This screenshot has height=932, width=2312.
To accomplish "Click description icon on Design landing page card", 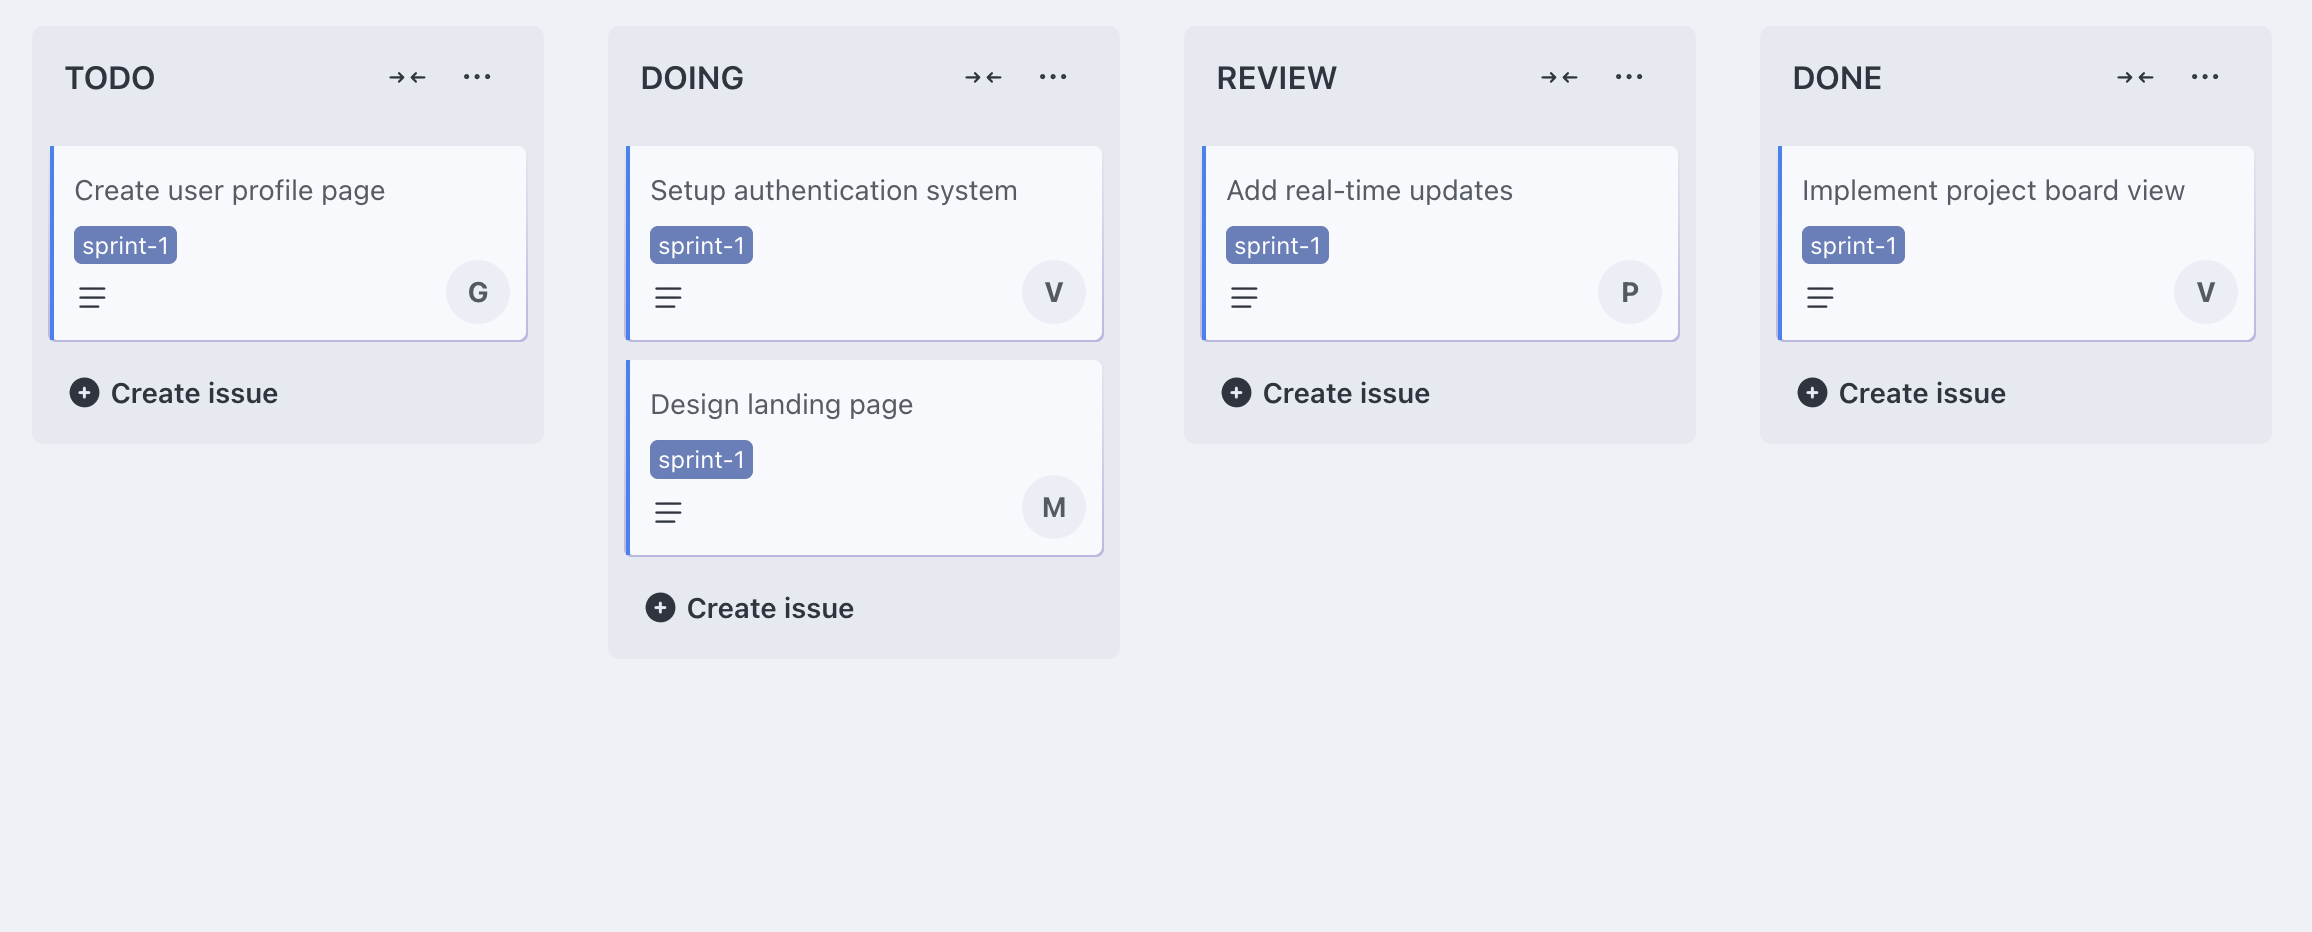I will point(668,512).
